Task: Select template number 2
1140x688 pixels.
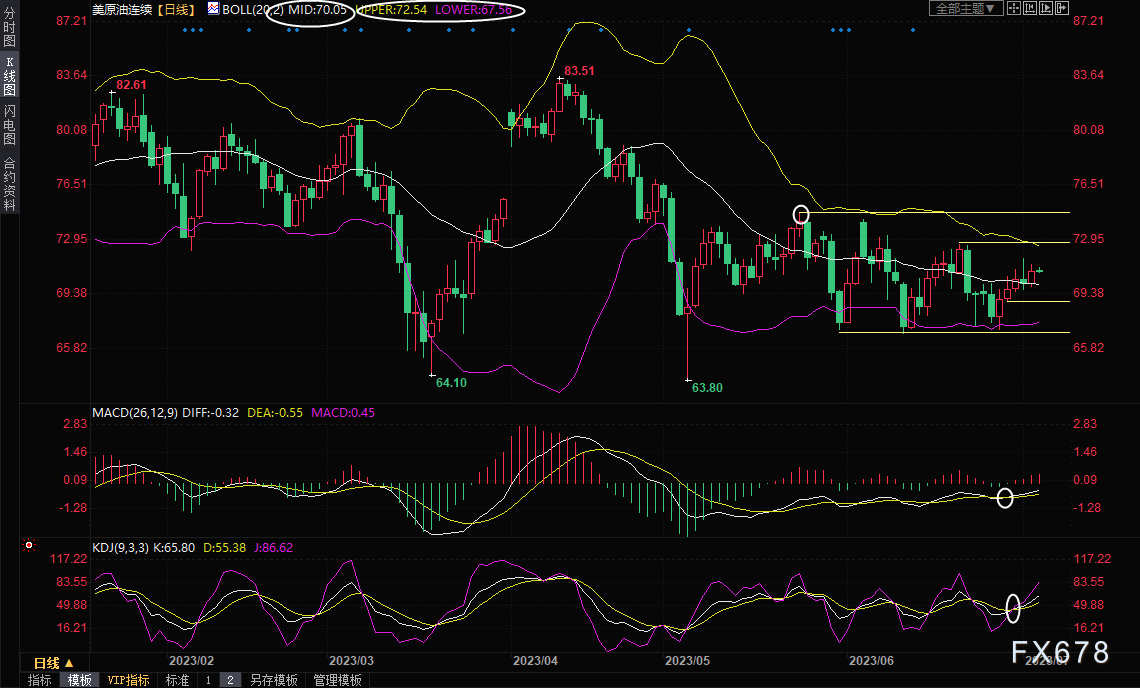Action: point(230,680)
